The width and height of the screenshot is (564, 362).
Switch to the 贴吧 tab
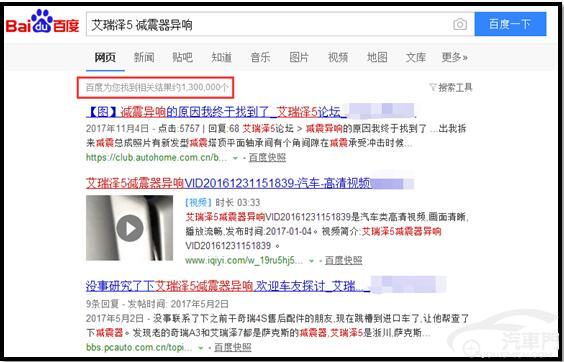coord(183,57)
